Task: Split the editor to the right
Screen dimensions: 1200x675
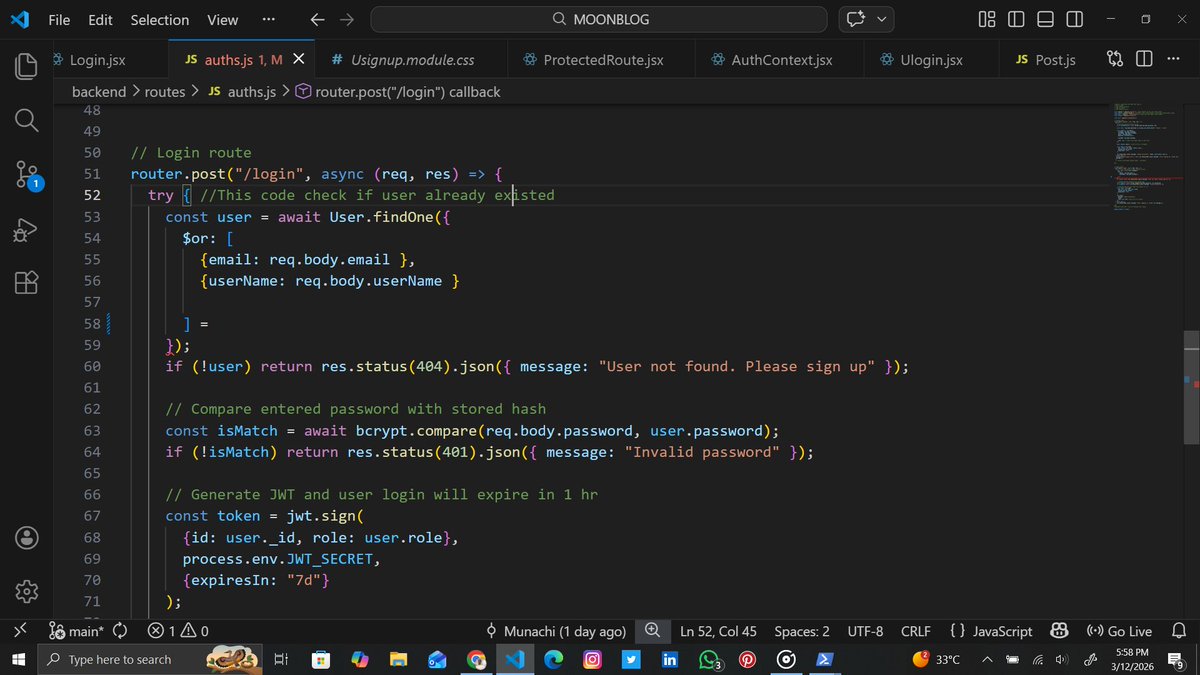Action: (x=1144, y=59)
